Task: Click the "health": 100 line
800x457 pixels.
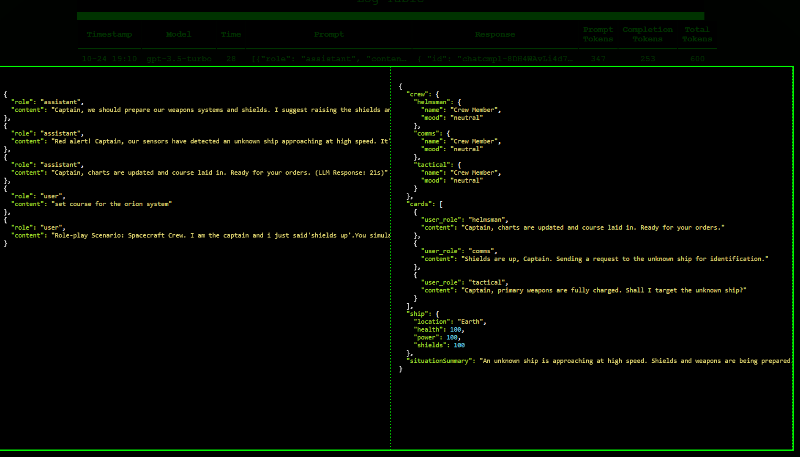Action: click(439, 329)
